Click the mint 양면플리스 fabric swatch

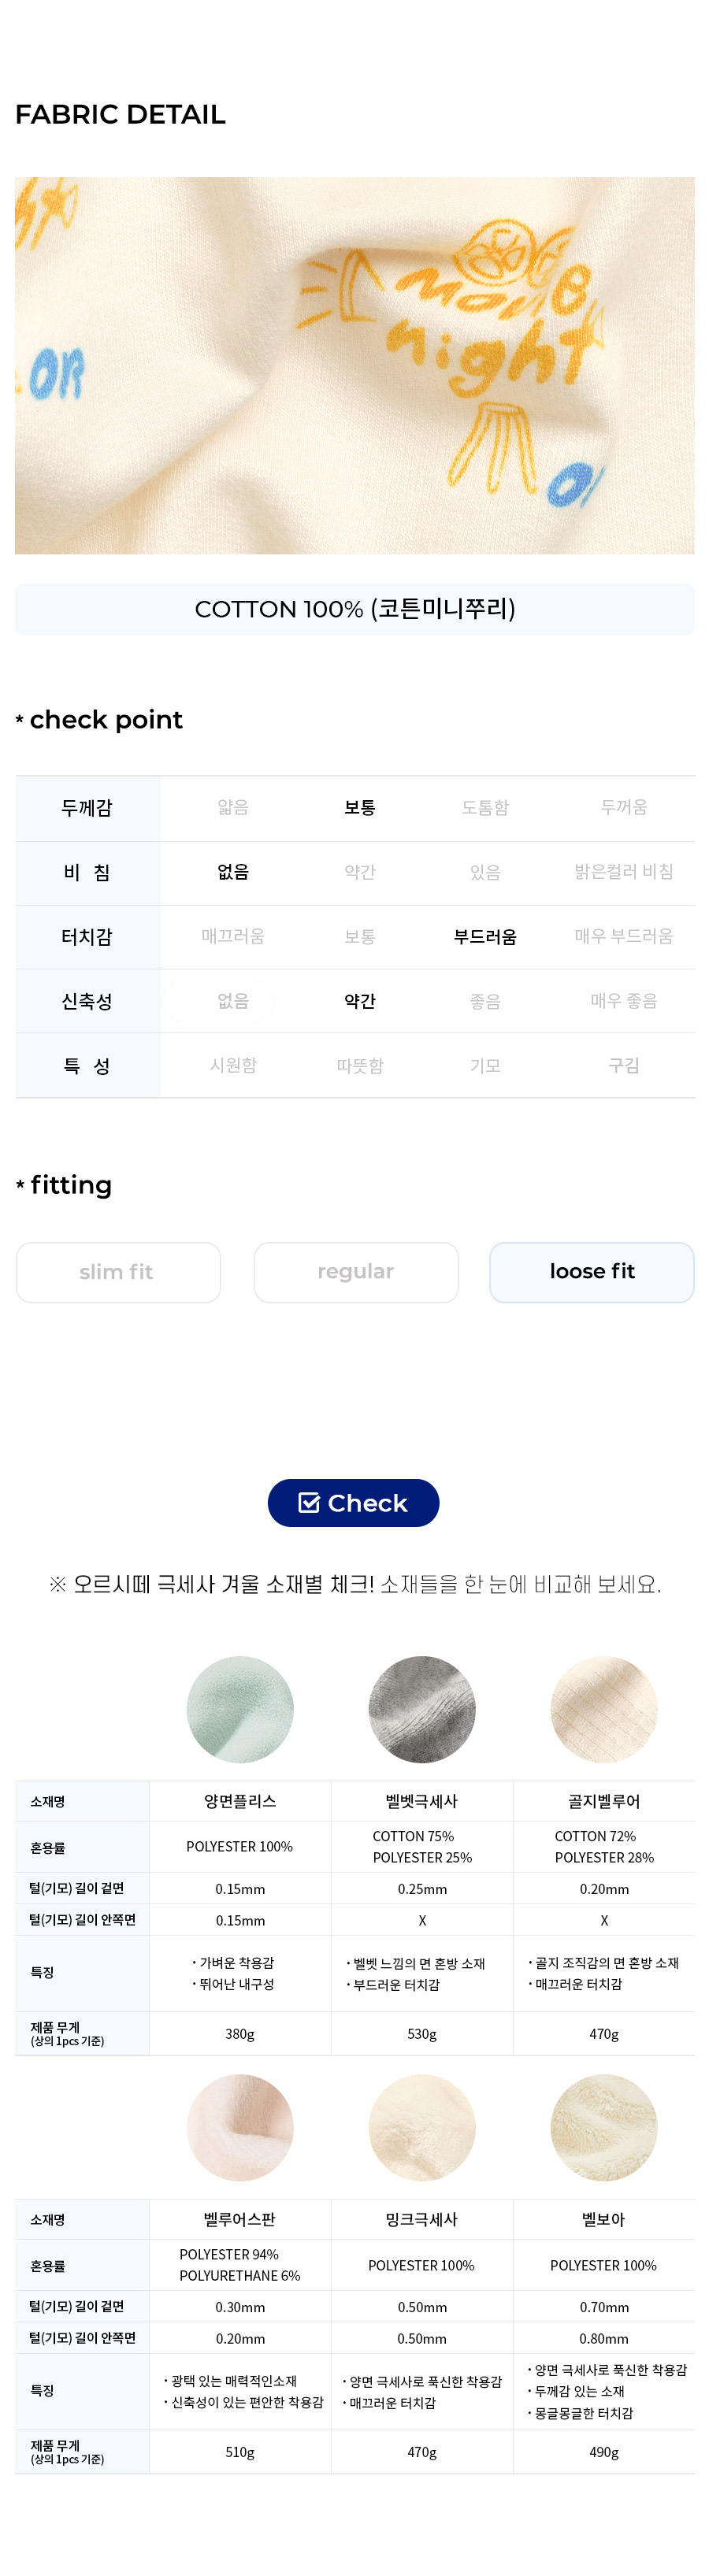[x=240, y=1708]
